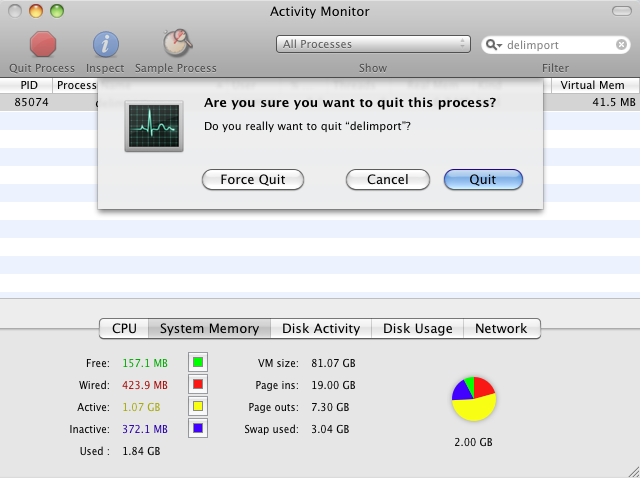The image size is (640, 478).
Task: Click the memory usage pie chart
Action: coord(473,399)
